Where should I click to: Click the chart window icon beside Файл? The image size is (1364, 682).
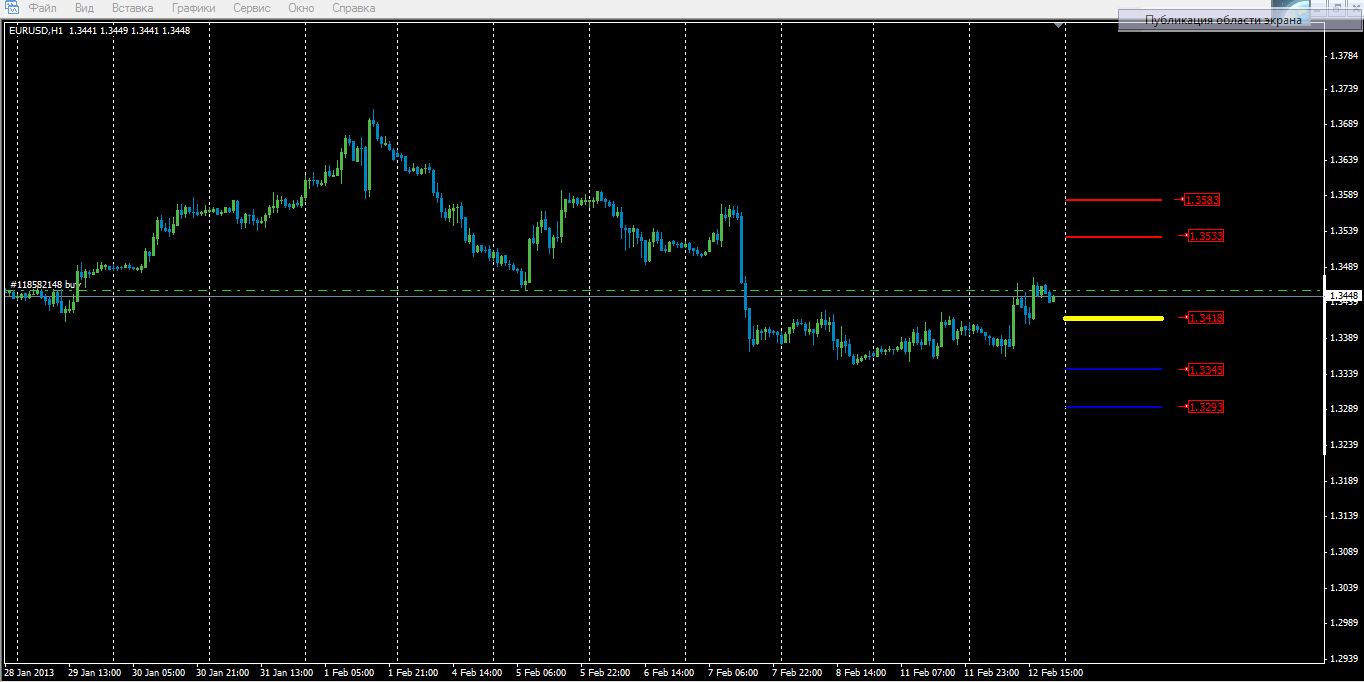click(x=13, y=8)
